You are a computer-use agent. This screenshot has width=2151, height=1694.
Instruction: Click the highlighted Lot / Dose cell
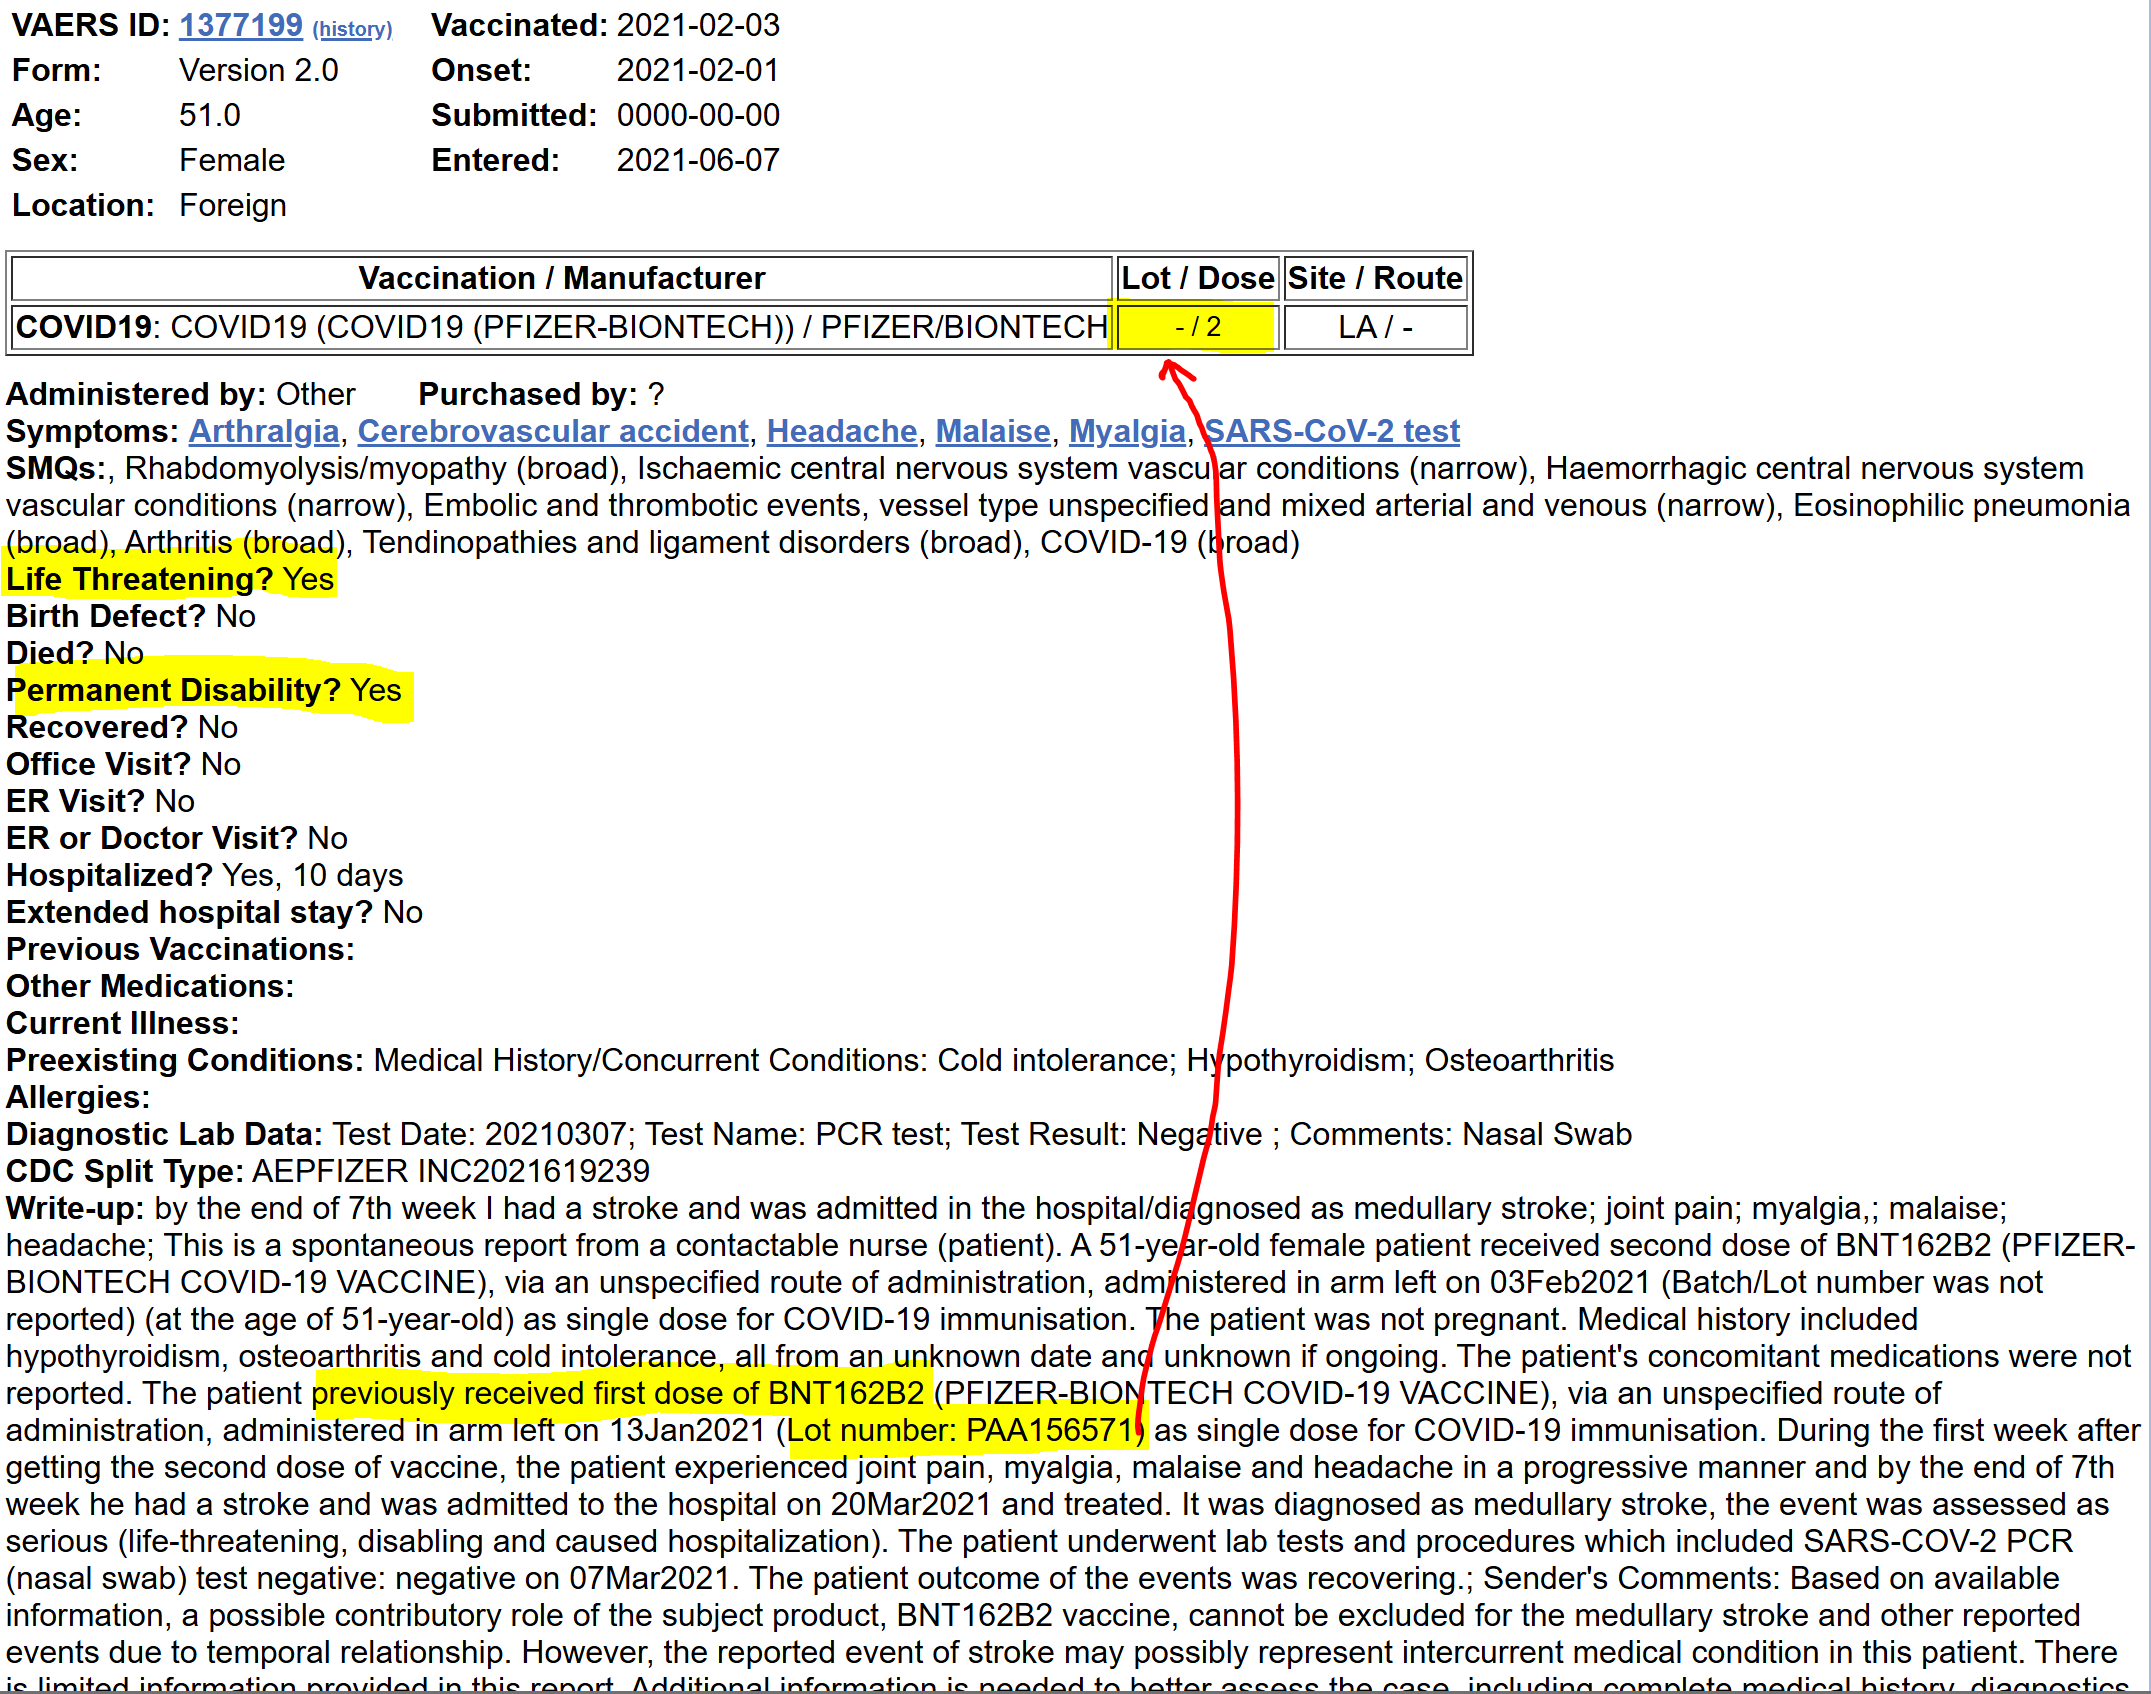1197,327
